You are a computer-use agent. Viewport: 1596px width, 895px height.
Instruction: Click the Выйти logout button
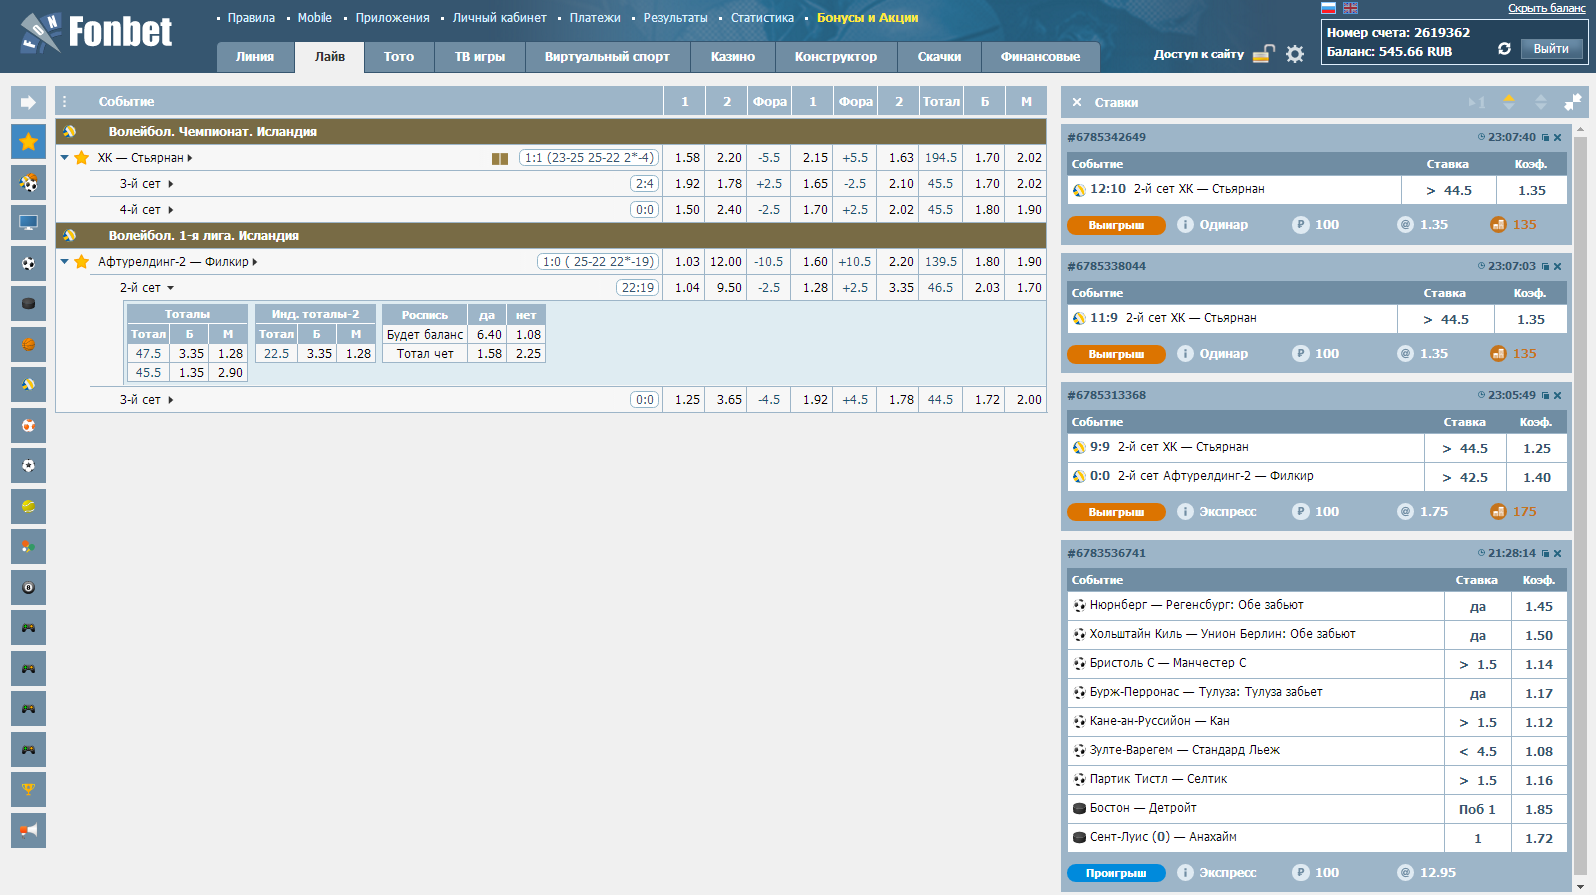(x=1551, y=49)
